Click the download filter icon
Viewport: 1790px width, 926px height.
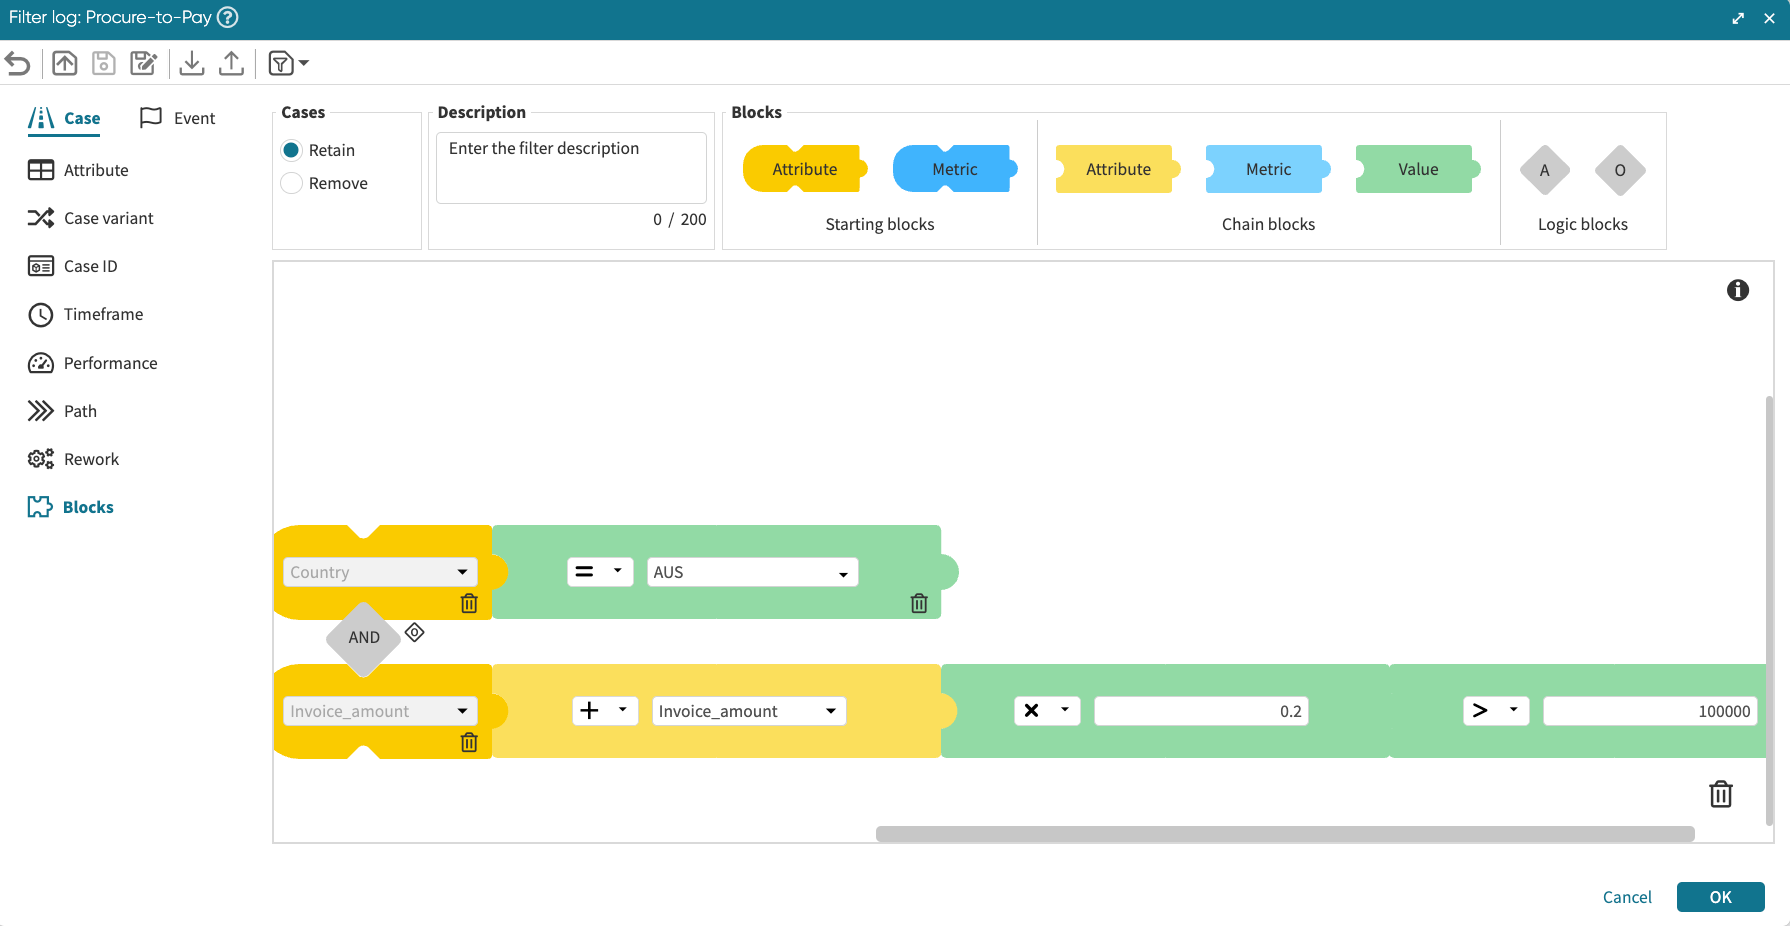(x=192, y=64)
